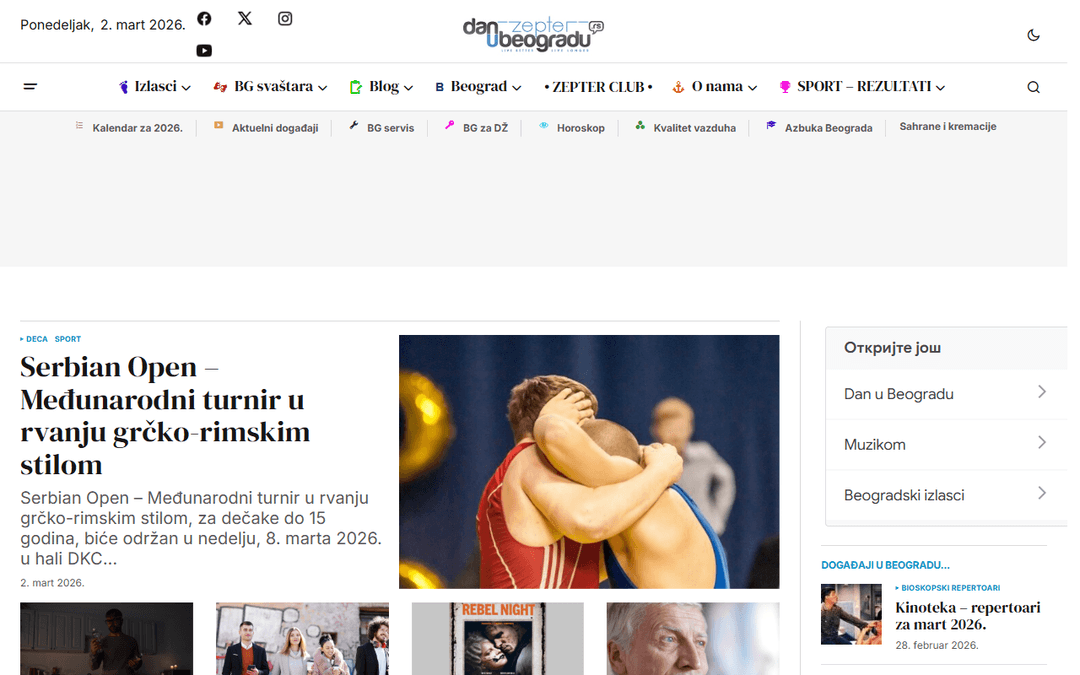Image resolution: width=1080 pixels, height=675 pixels.
Task: Click the list icon beside Kalendar za 2026.
Action: [79, 125]
